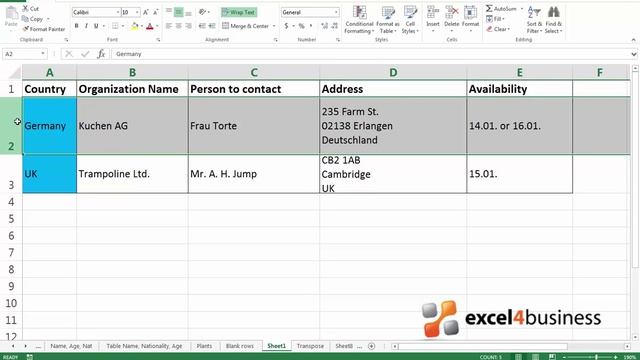
Task: Click the cell containing Kuchen AG
Action: point(132,126)
